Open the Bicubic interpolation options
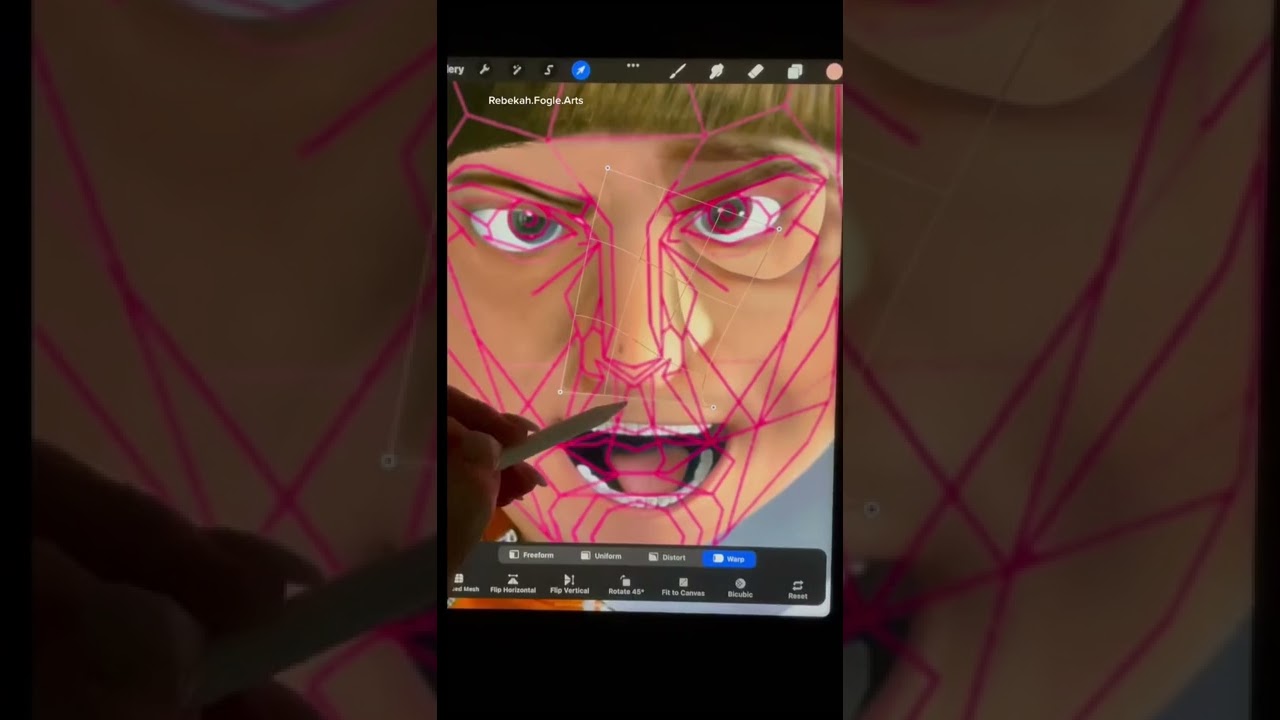This screenshot has height=720, width=1280. pyautogui.click(x=740, y=589)
